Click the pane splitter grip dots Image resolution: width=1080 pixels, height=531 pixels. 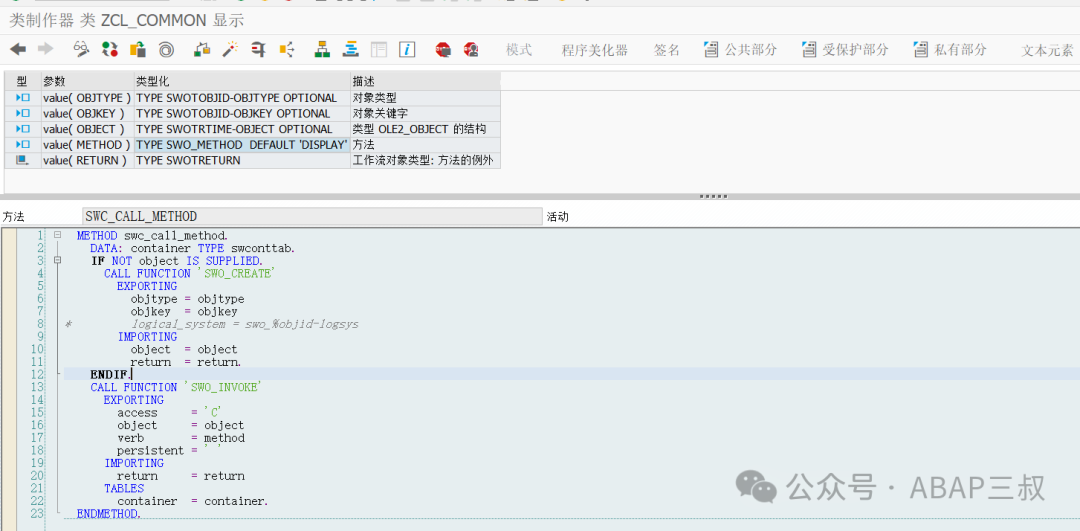(714, 196)
